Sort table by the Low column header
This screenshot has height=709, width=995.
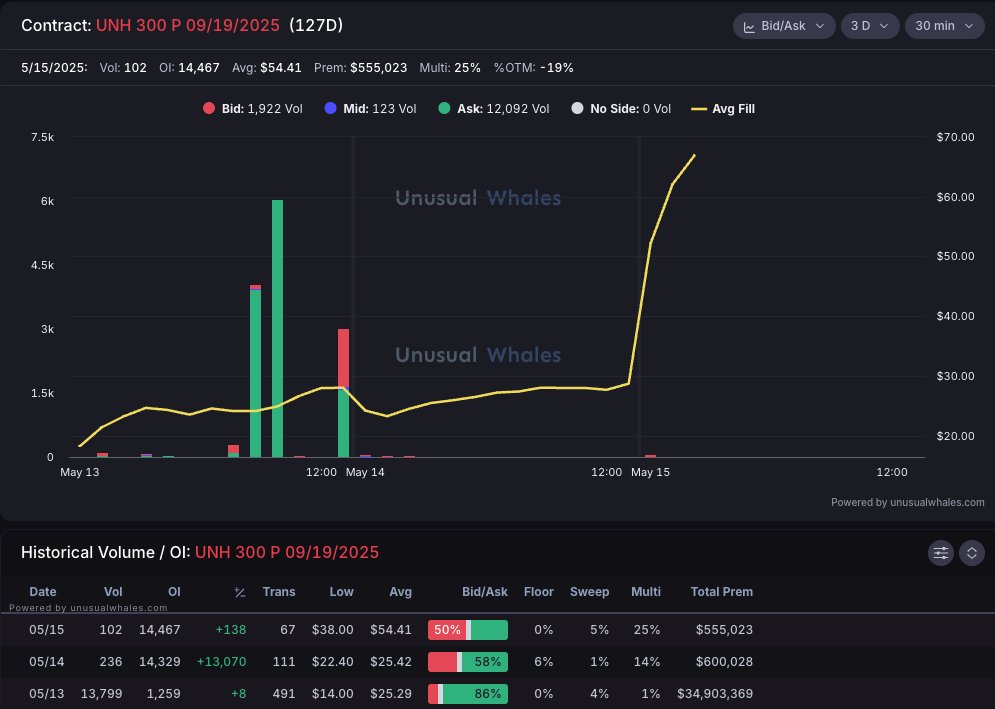(x=341, y=592)
